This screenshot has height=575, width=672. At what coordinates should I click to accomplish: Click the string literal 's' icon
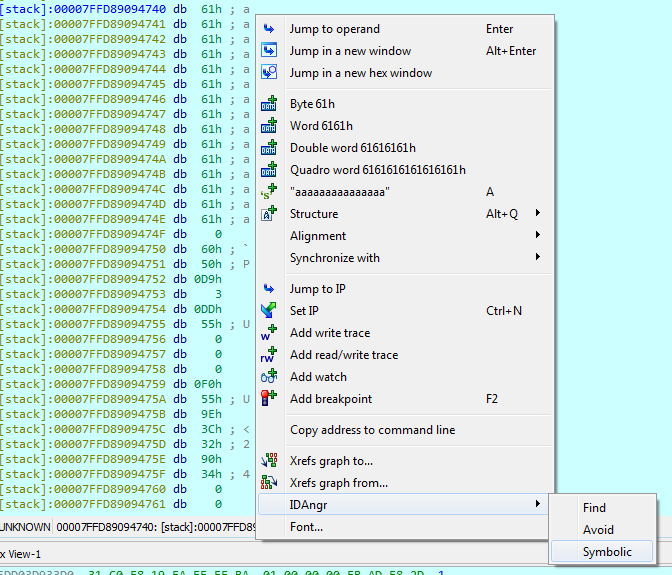coord(269,192)
